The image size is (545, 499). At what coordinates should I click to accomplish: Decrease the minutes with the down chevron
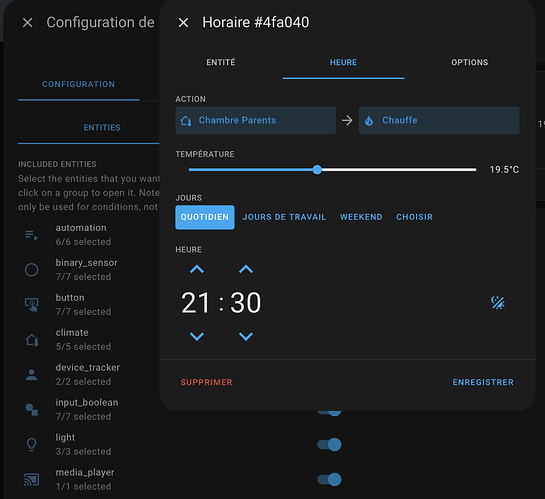coord(246,336)
